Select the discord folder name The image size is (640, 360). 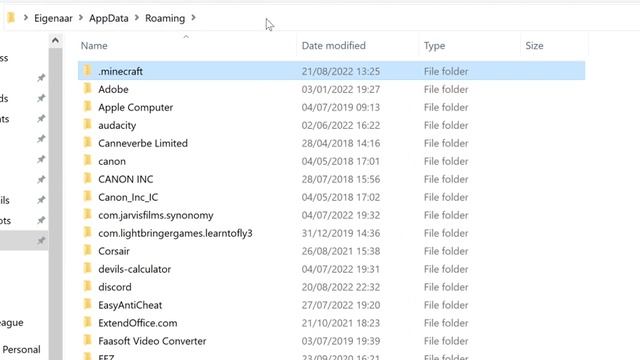115,287
